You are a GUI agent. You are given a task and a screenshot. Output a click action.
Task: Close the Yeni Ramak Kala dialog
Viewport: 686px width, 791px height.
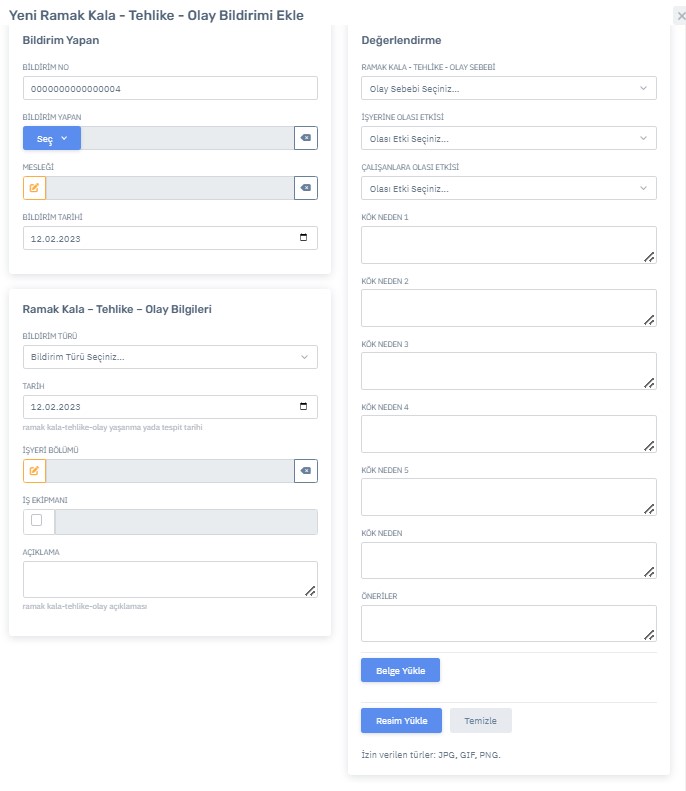(681, 16)
